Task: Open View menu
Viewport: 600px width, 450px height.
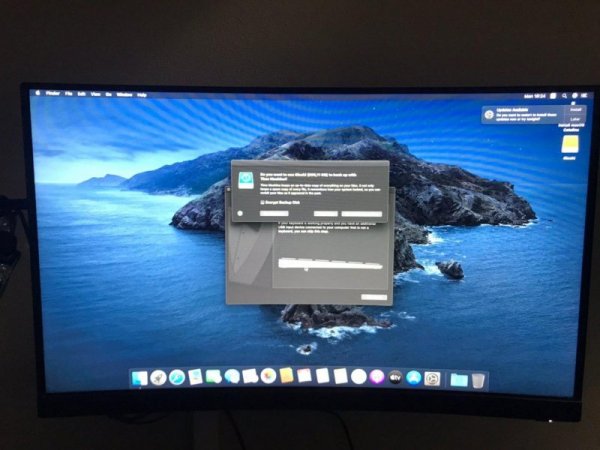Action: 95,94
